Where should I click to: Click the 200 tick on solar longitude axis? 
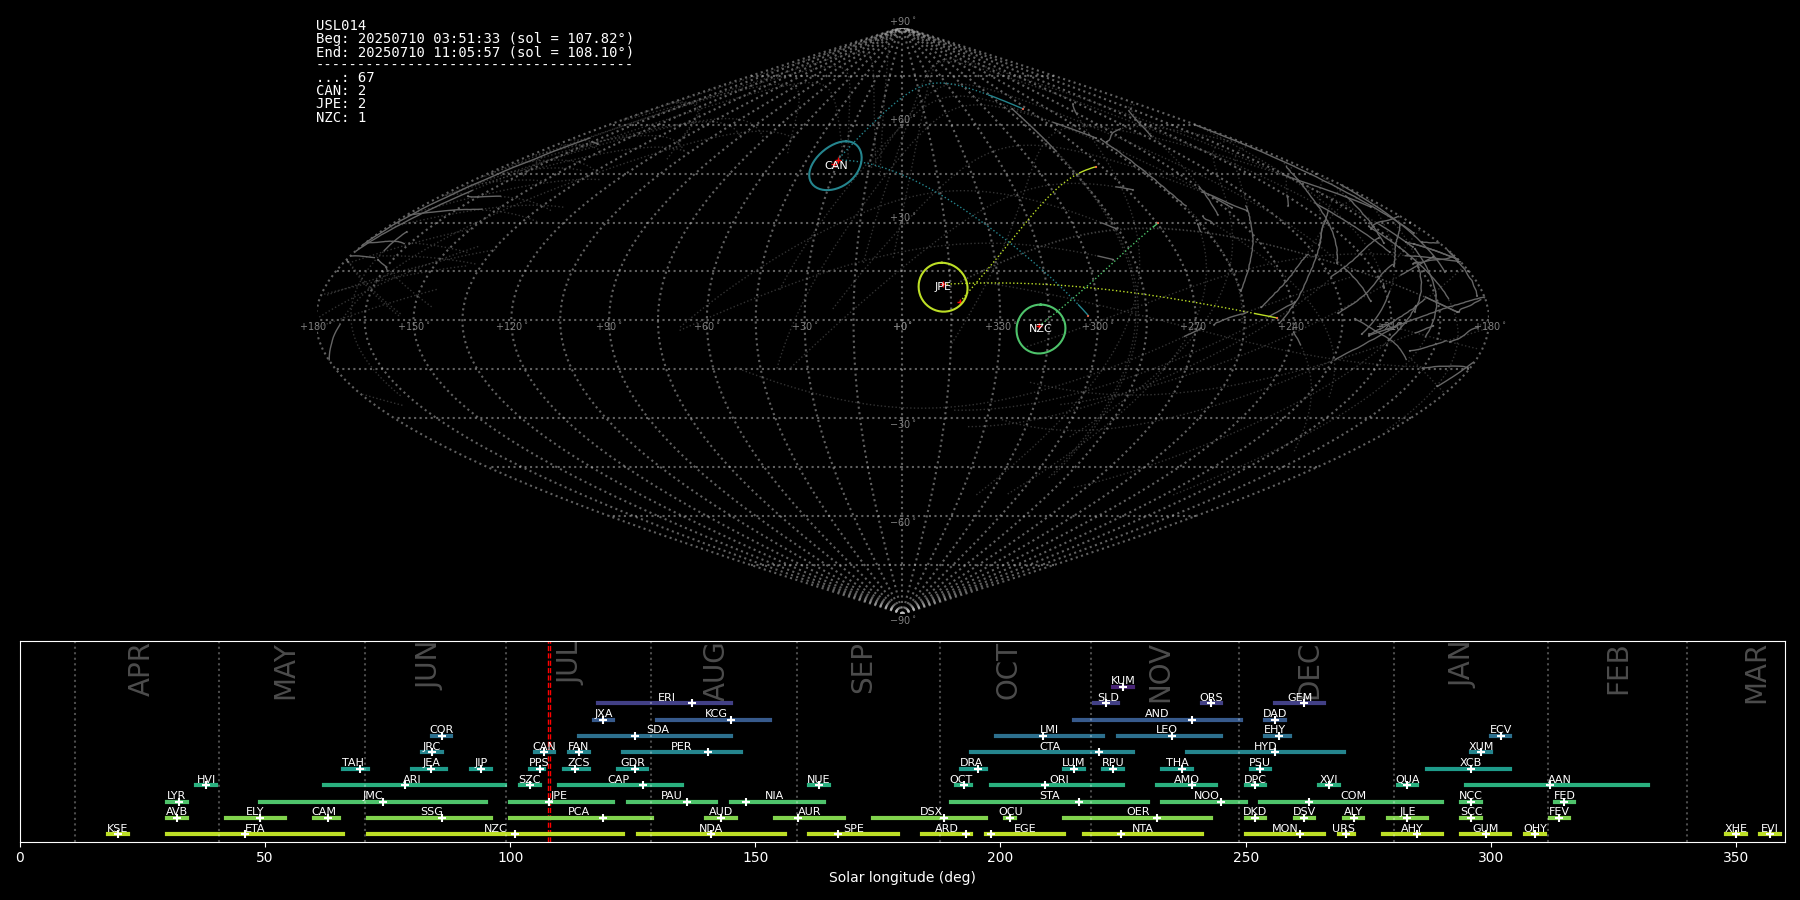(1000, 857)
